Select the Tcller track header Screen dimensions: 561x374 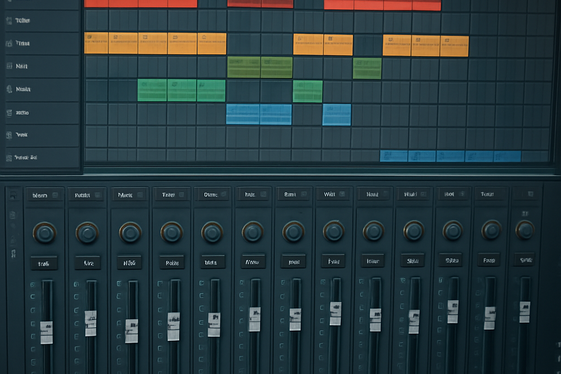pos(42,21)
